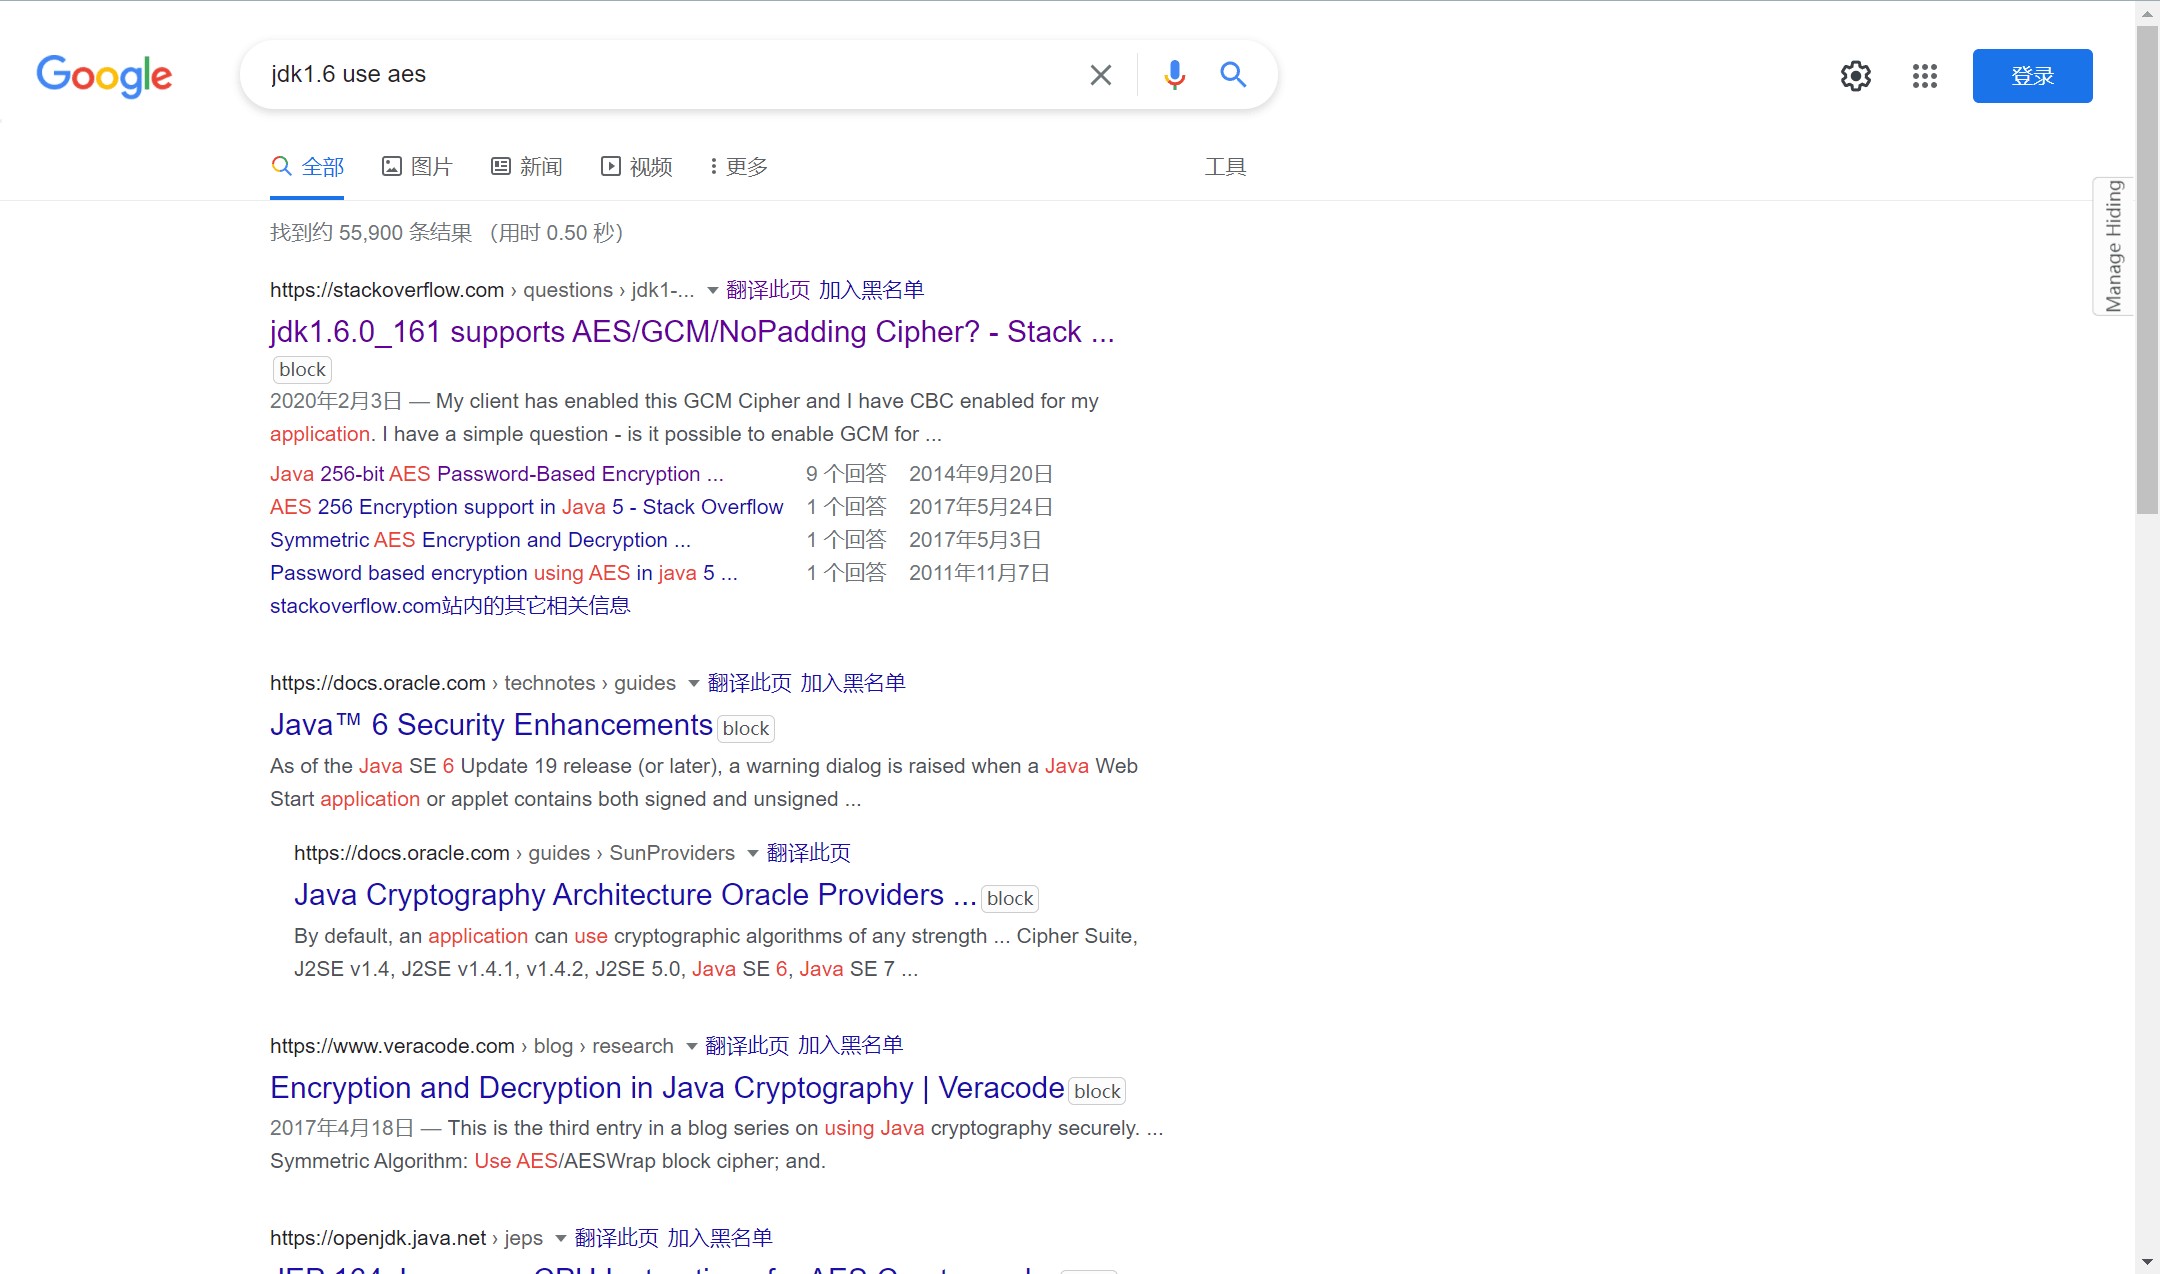Click block button beside Veracode title
This screenshot has height=1274, width=2160.
[x=1097, y=1092]
